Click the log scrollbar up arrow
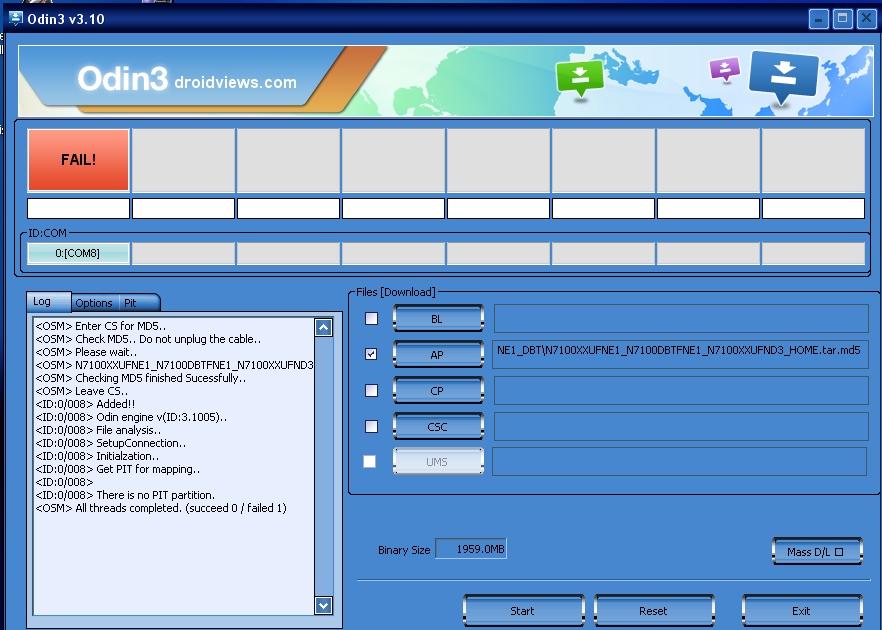The width and height of the screenshot is (882, 630). (x=323, y=328)
